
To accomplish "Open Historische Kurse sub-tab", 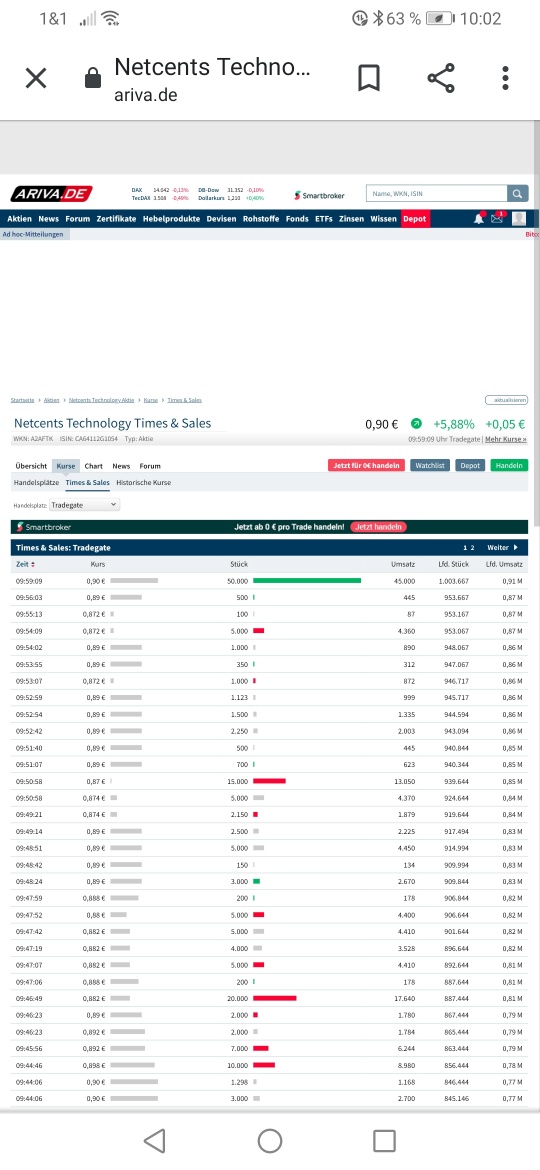I will tap(143, 483).
